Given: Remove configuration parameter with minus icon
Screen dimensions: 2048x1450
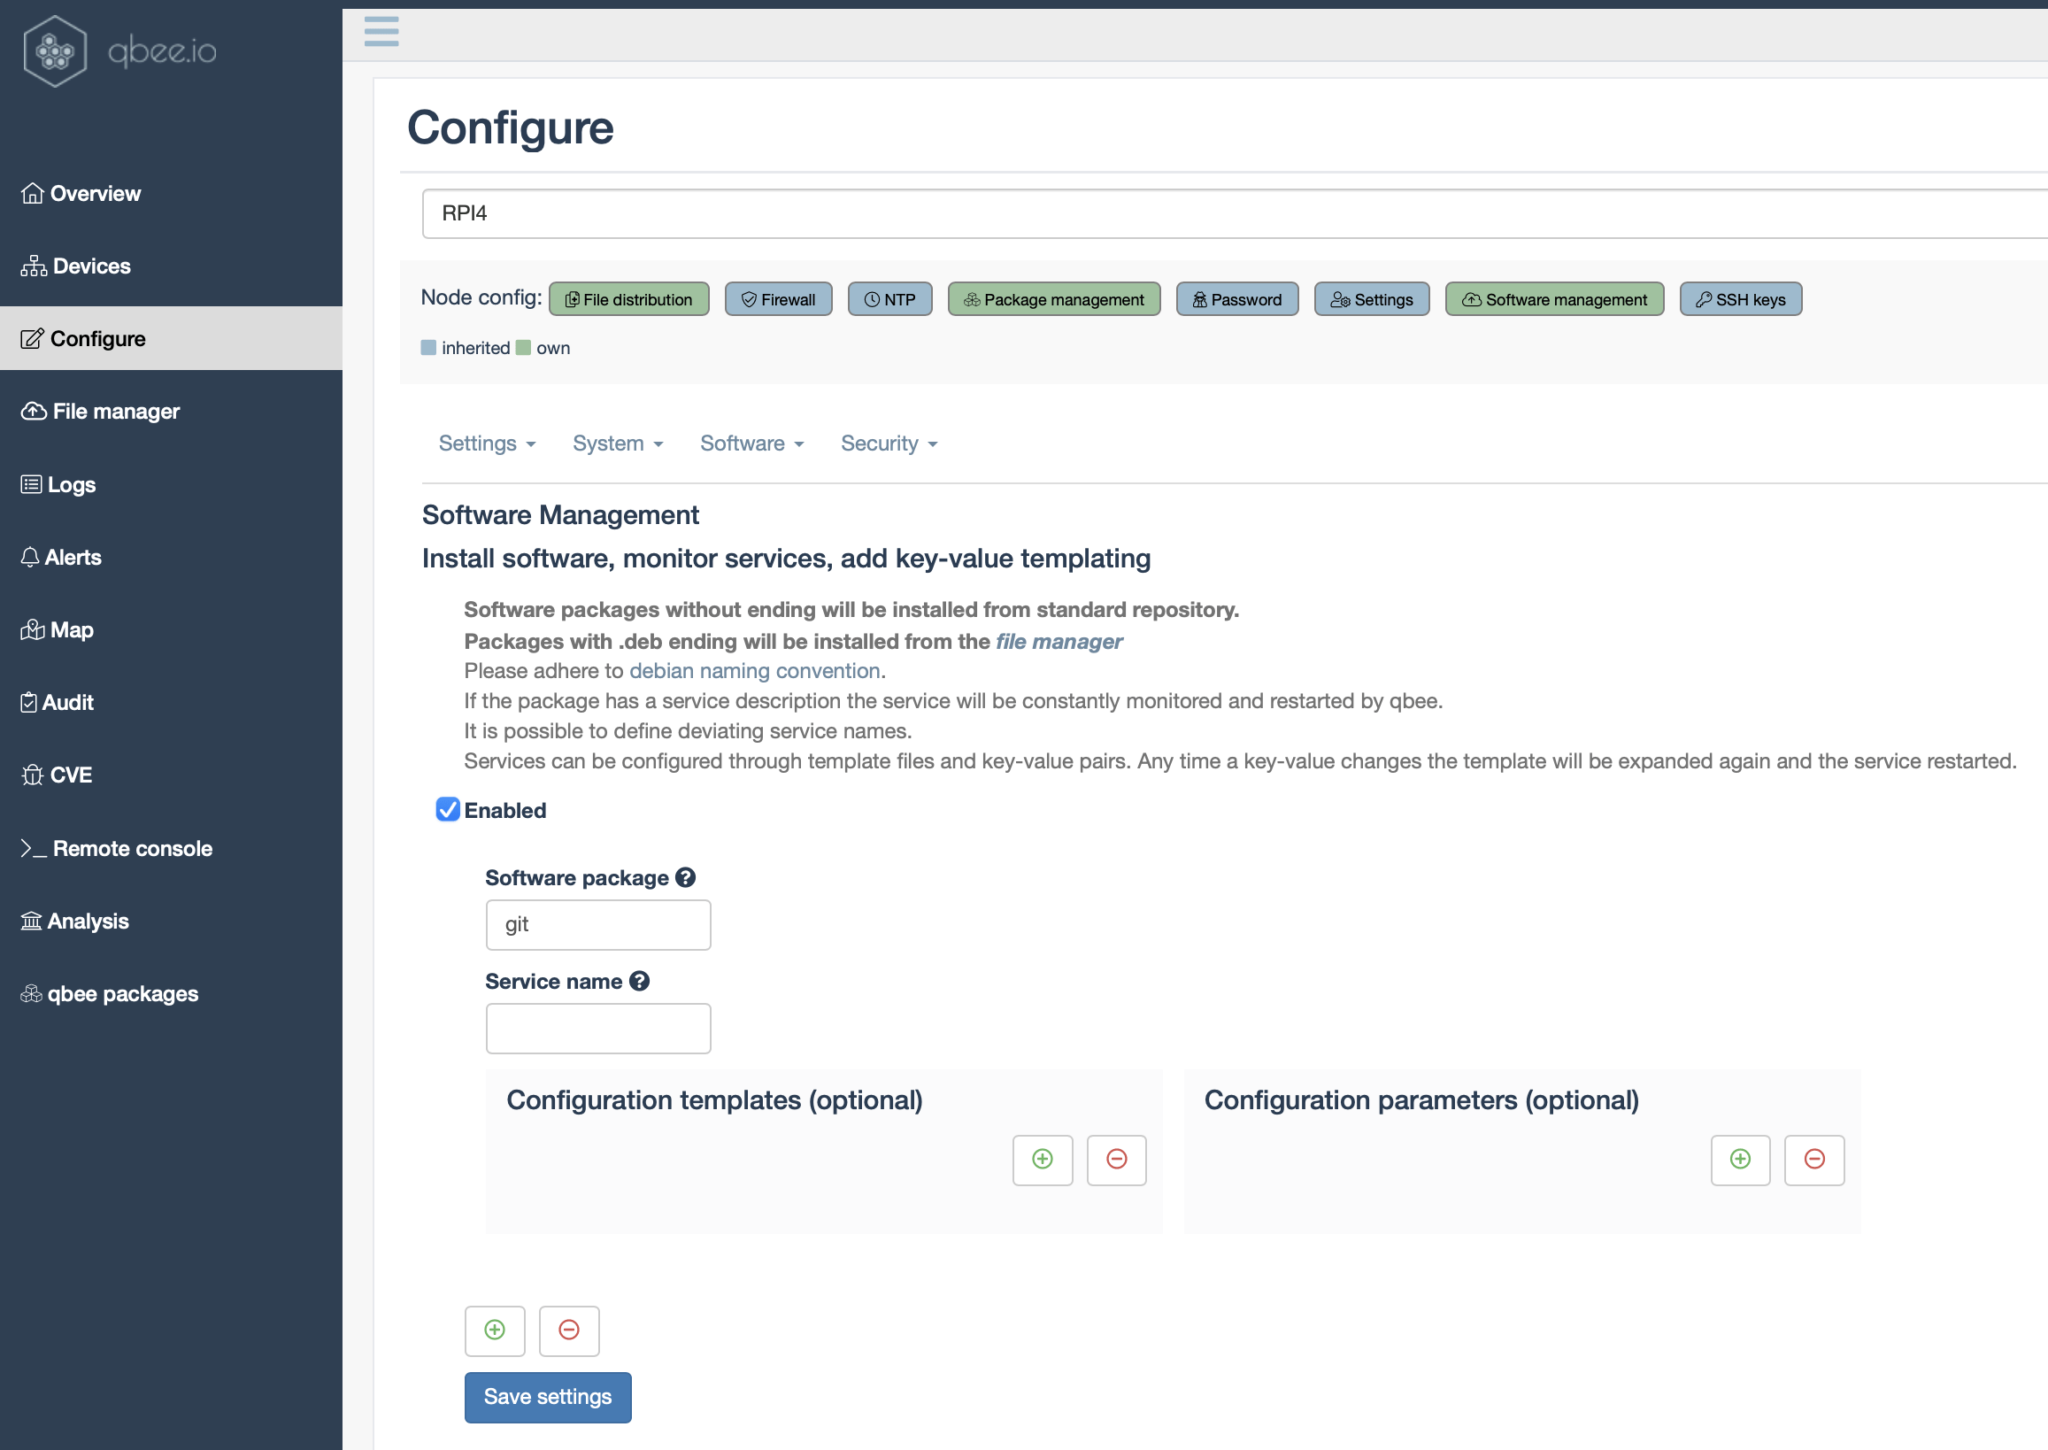Looking at the screenshot, I should (x=1814, y=1159).
